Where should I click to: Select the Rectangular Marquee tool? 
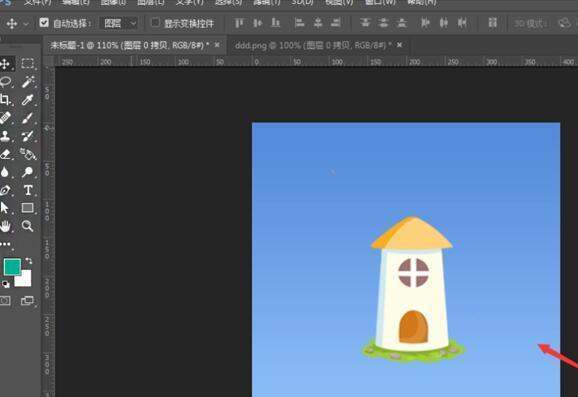(28, 64)
